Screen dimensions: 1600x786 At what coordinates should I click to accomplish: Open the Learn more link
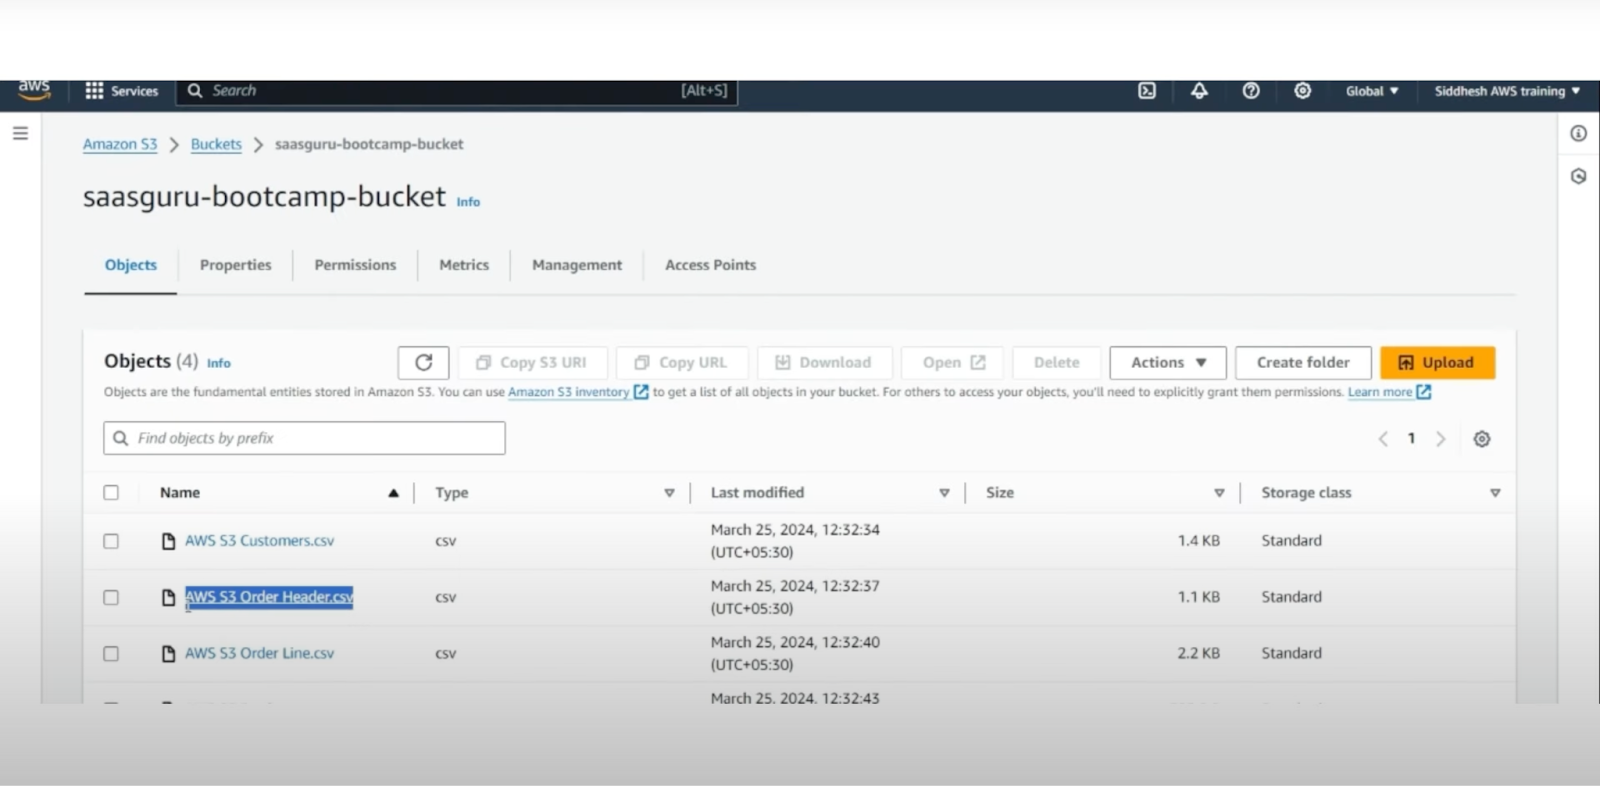[1380, 392]
